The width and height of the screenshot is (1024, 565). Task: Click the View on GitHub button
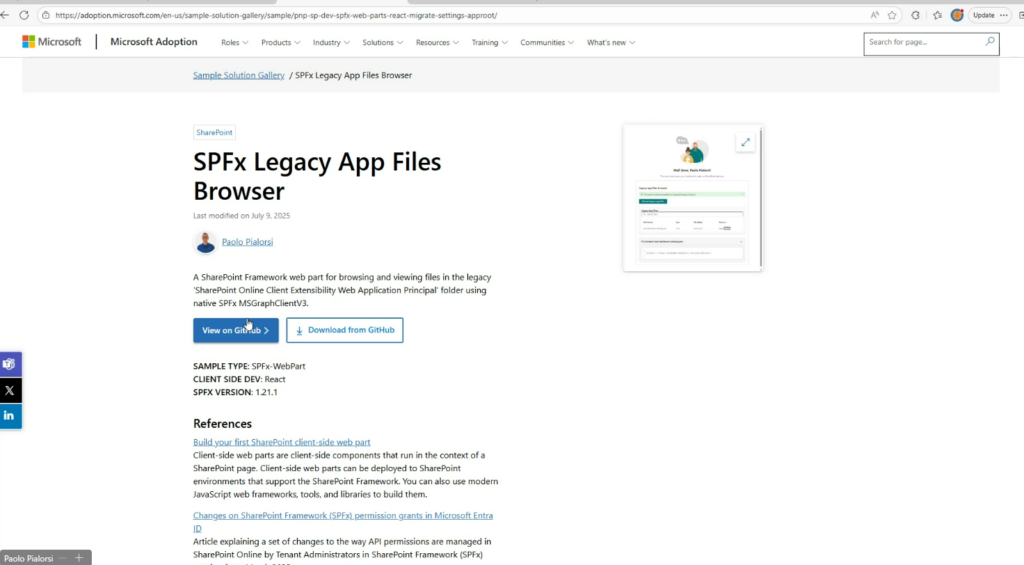(x=236, y=330)
